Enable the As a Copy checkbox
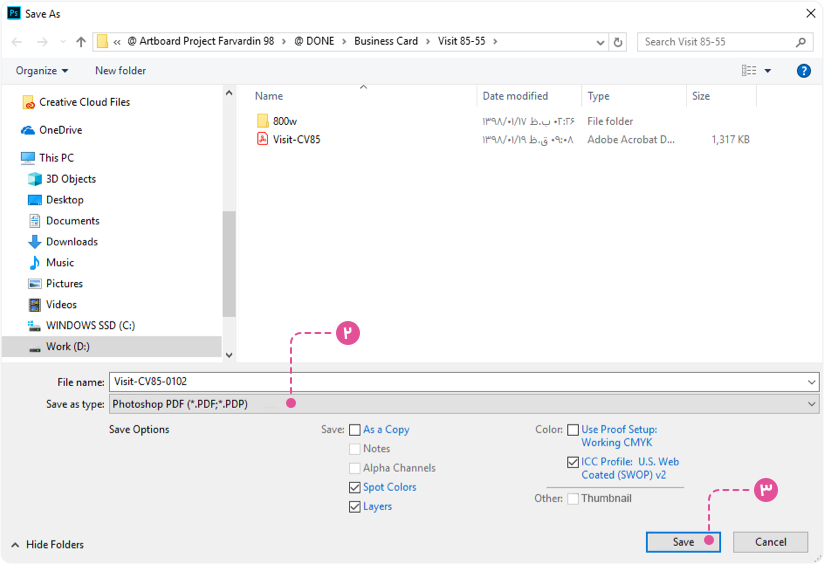The image size is (824, 564). tap(355, 430)
